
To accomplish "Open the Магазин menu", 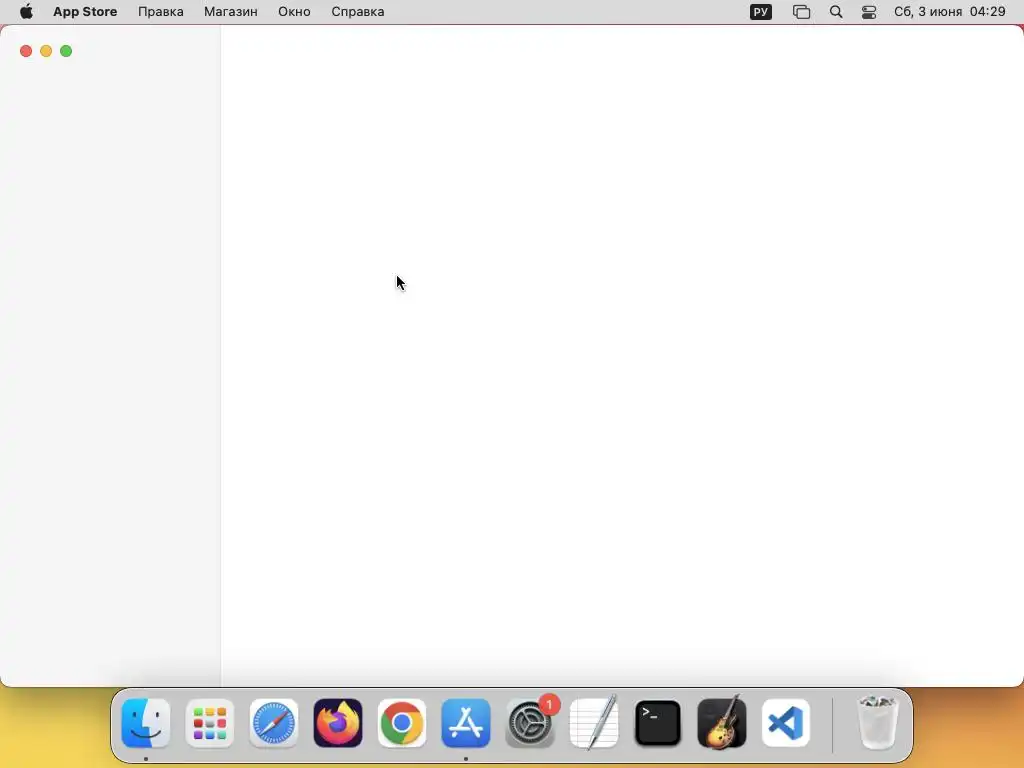I will point(231,12).
